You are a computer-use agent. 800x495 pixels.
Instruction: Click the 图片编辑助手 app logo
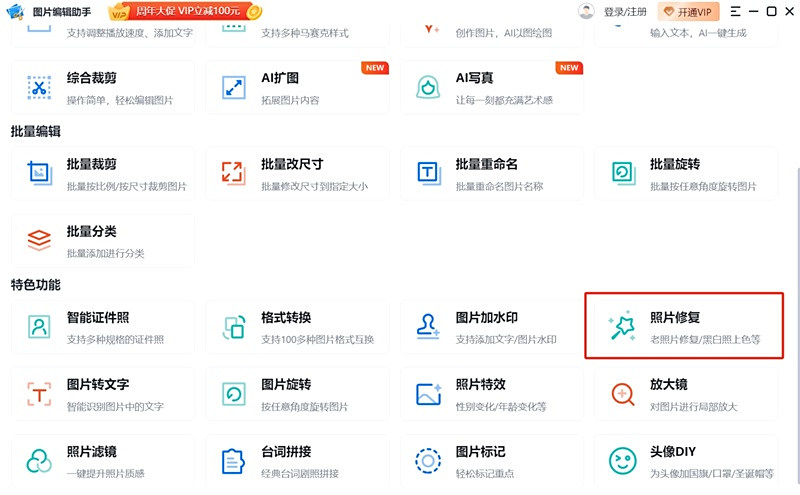tap(15, 11)
